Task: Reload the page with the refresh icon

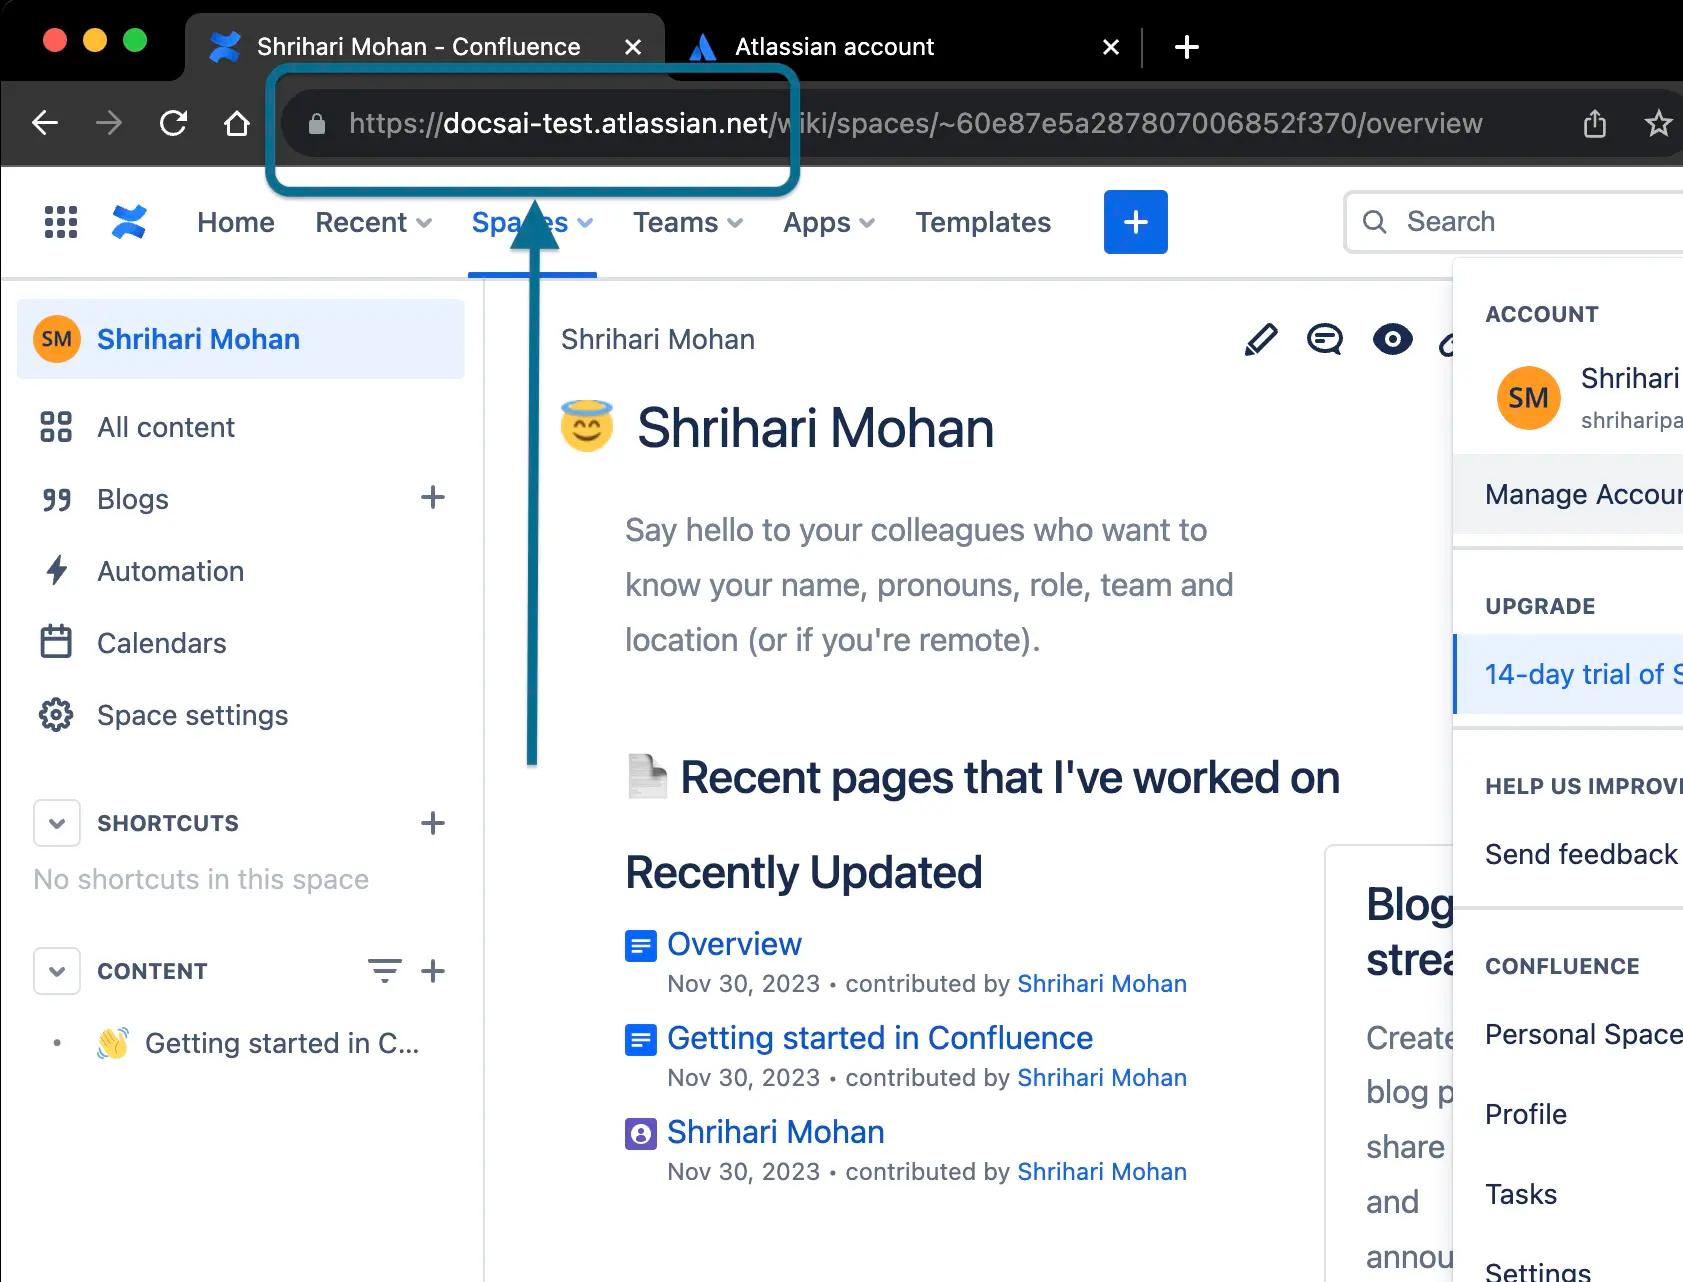Action: click(173, 123)
